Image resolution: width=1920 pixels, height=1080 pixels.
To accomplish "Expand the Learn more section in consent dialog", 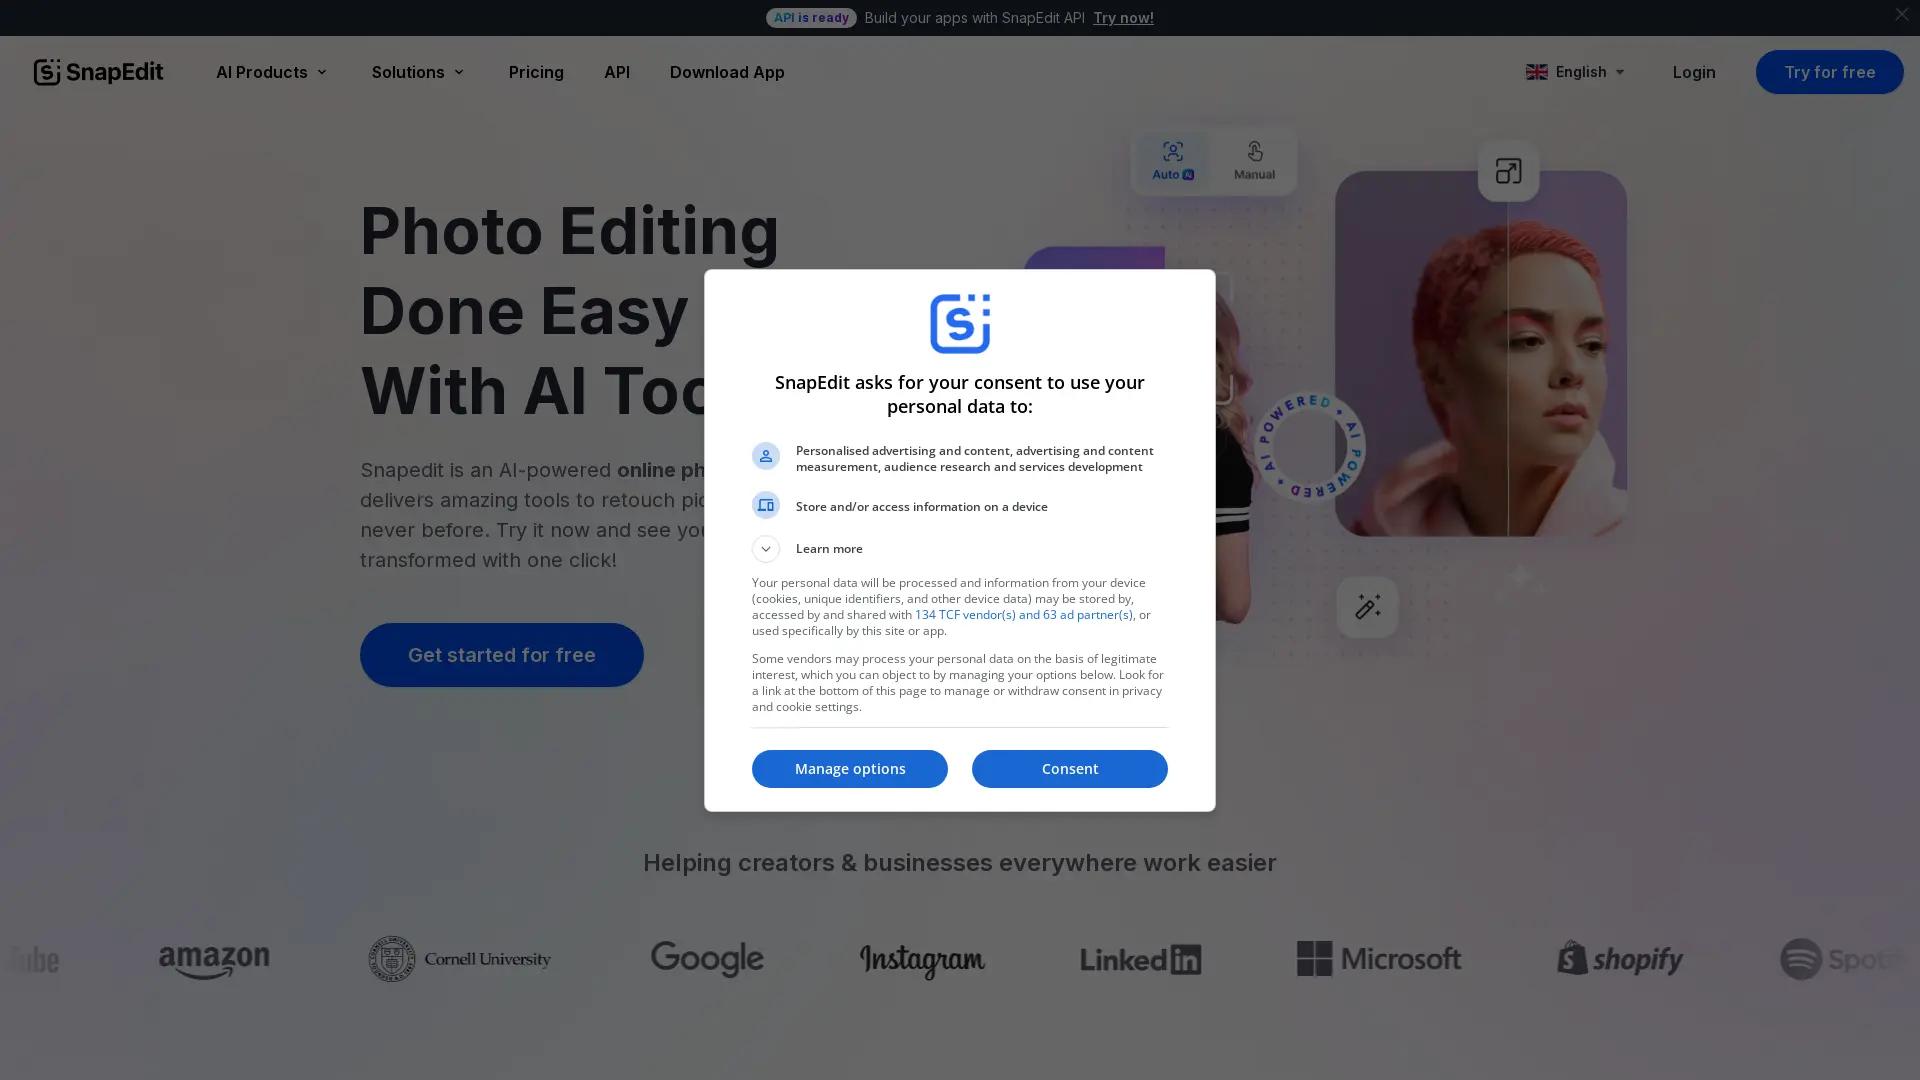I will pos(765,548).
